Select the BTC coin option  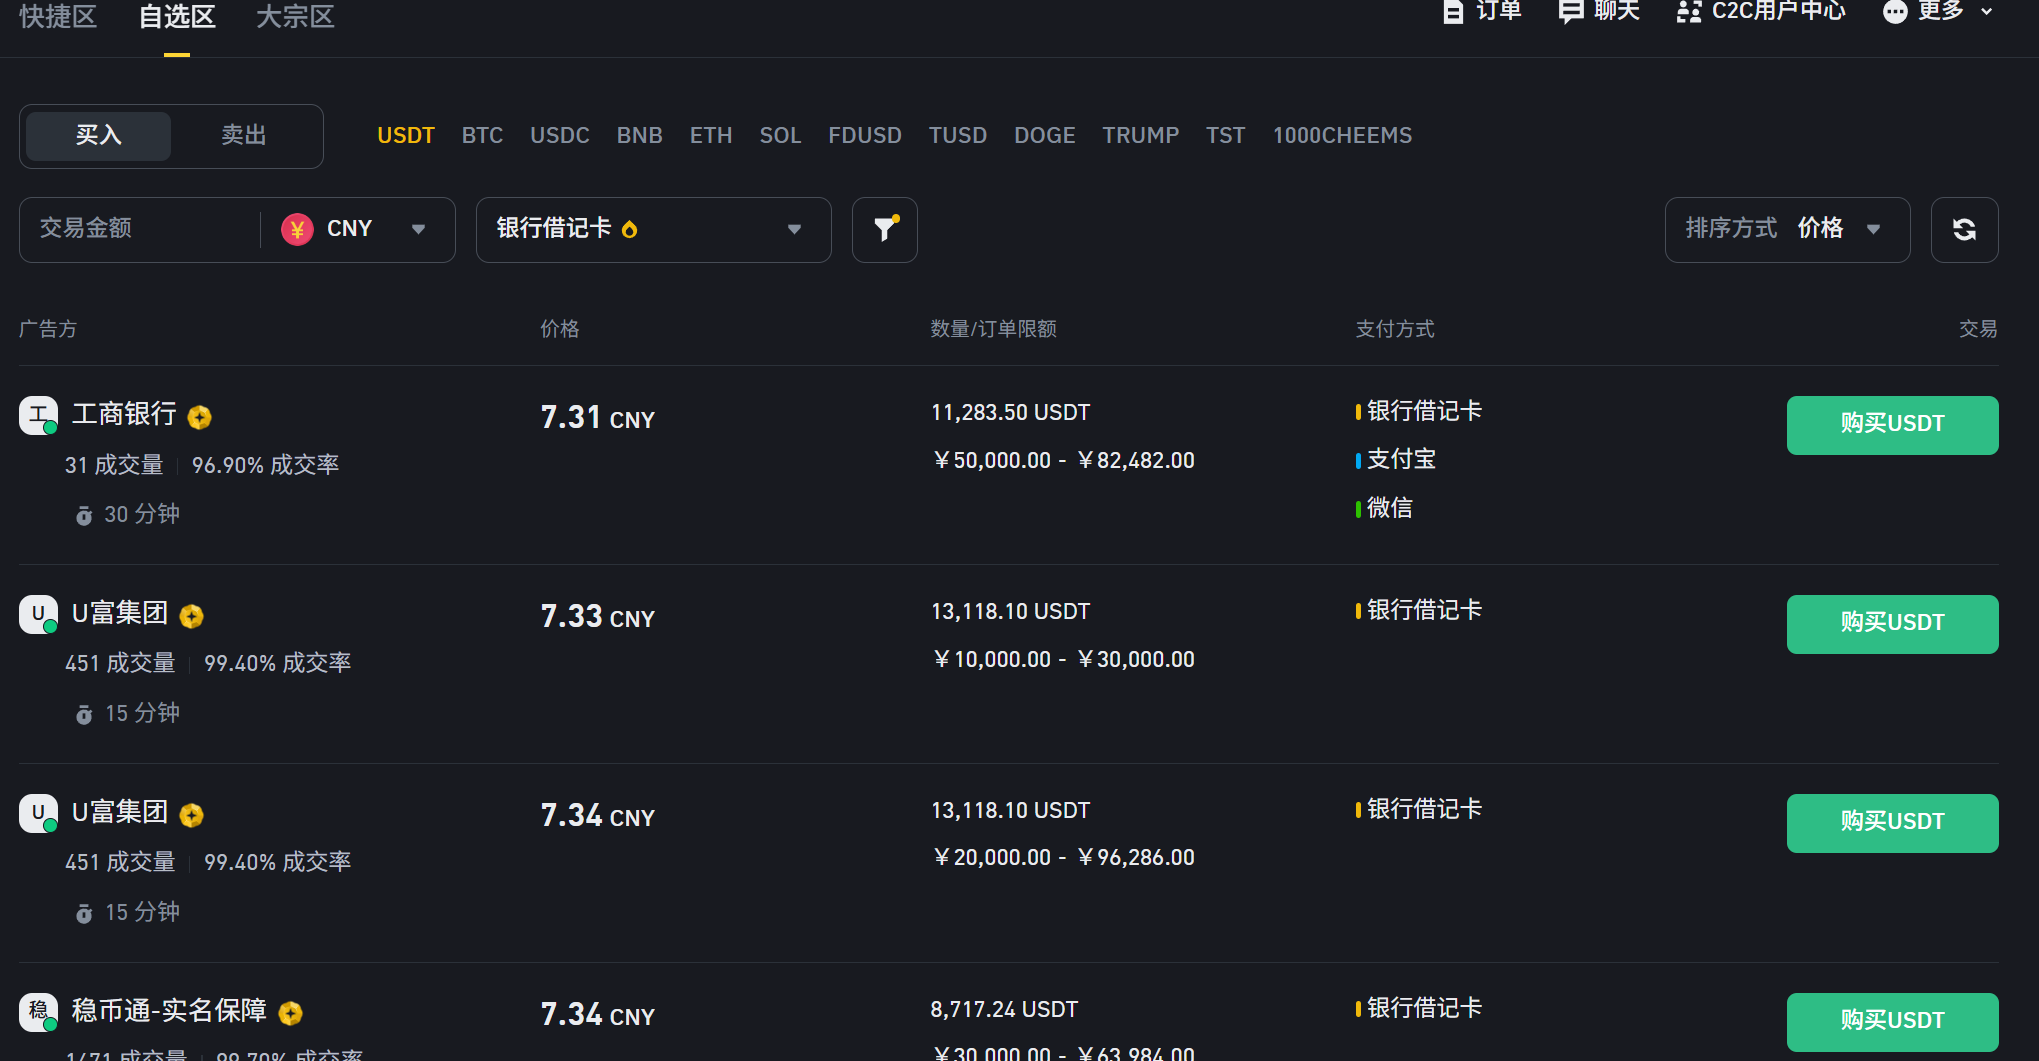tap(482, 136)
